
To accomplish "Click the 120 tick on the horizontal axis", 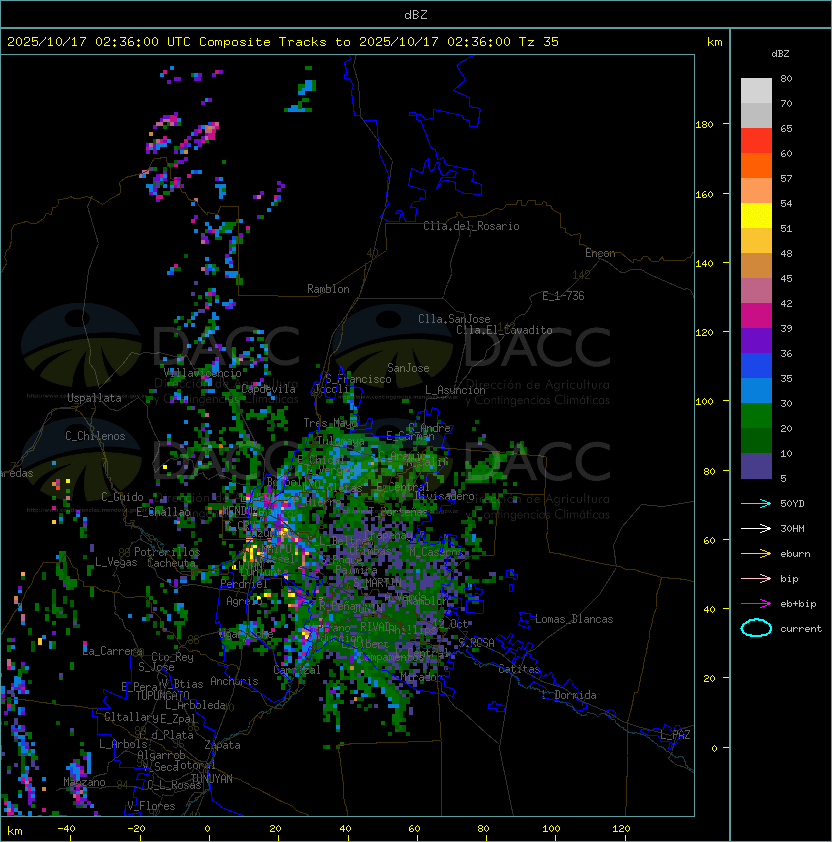I will 621,829.
